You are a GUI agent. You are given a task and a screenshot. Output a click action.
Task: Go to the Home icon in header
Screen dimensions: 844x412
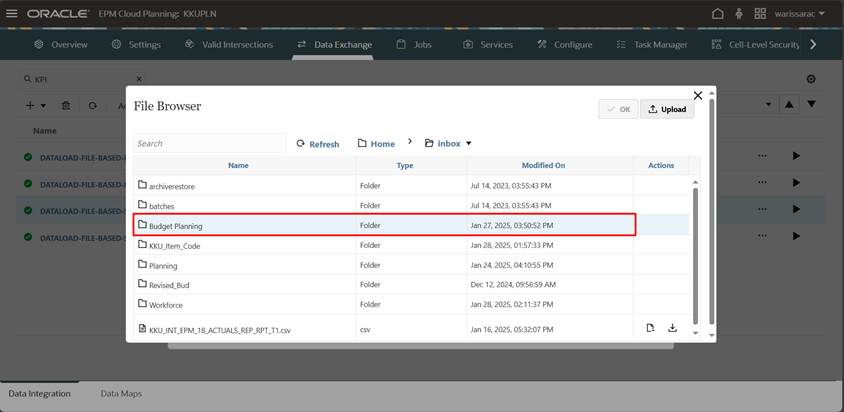click(x=718, y=13)
